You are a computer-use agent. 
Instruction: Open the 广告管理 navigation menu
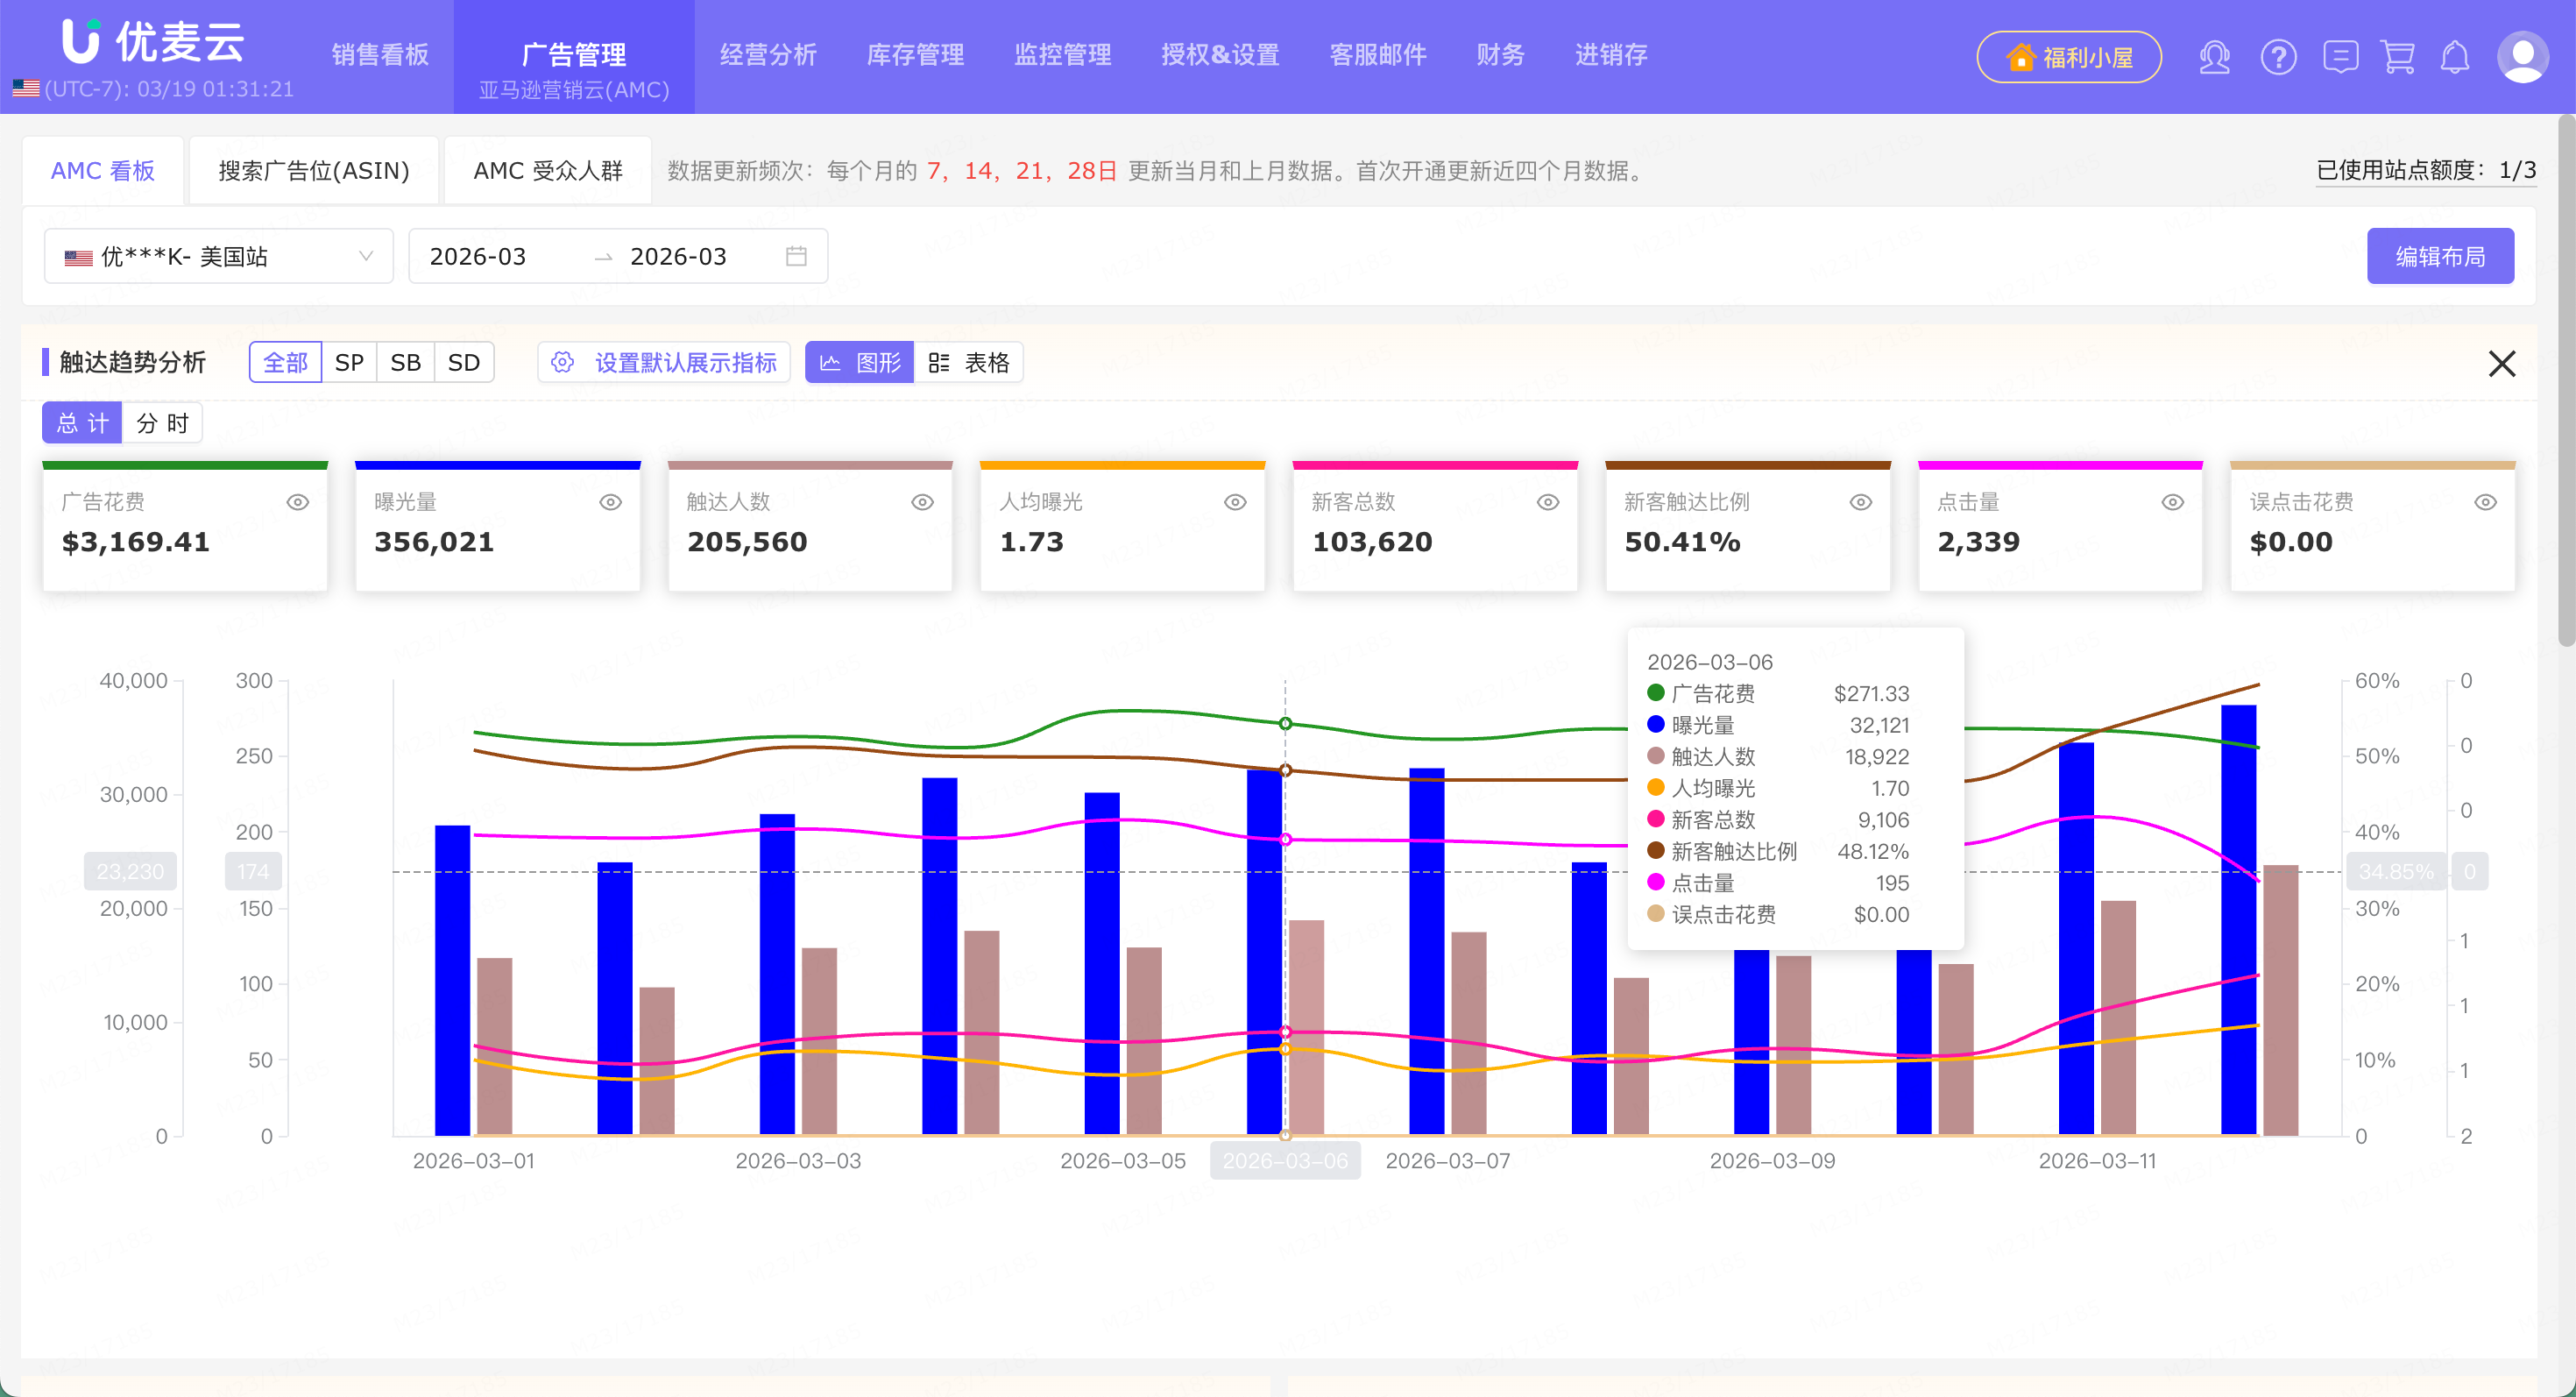(573, 55)
